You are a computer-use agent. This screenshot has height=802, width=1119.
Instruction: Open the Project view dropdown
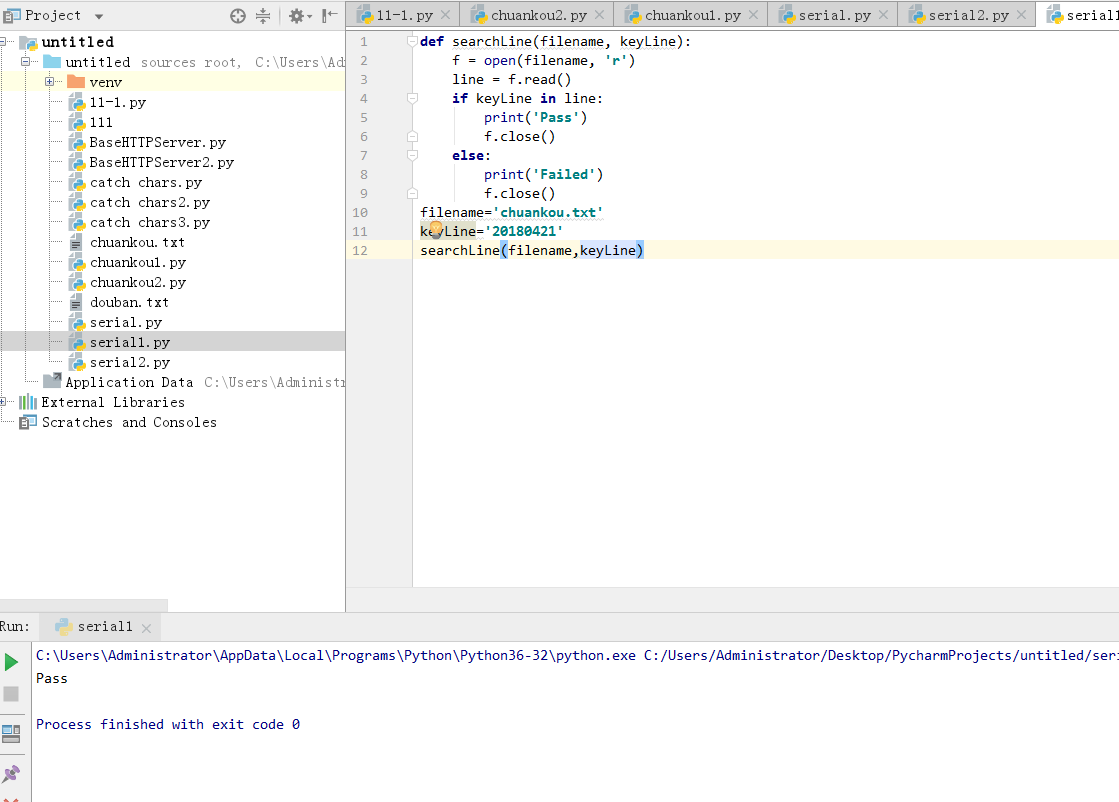tap(99, 16)
